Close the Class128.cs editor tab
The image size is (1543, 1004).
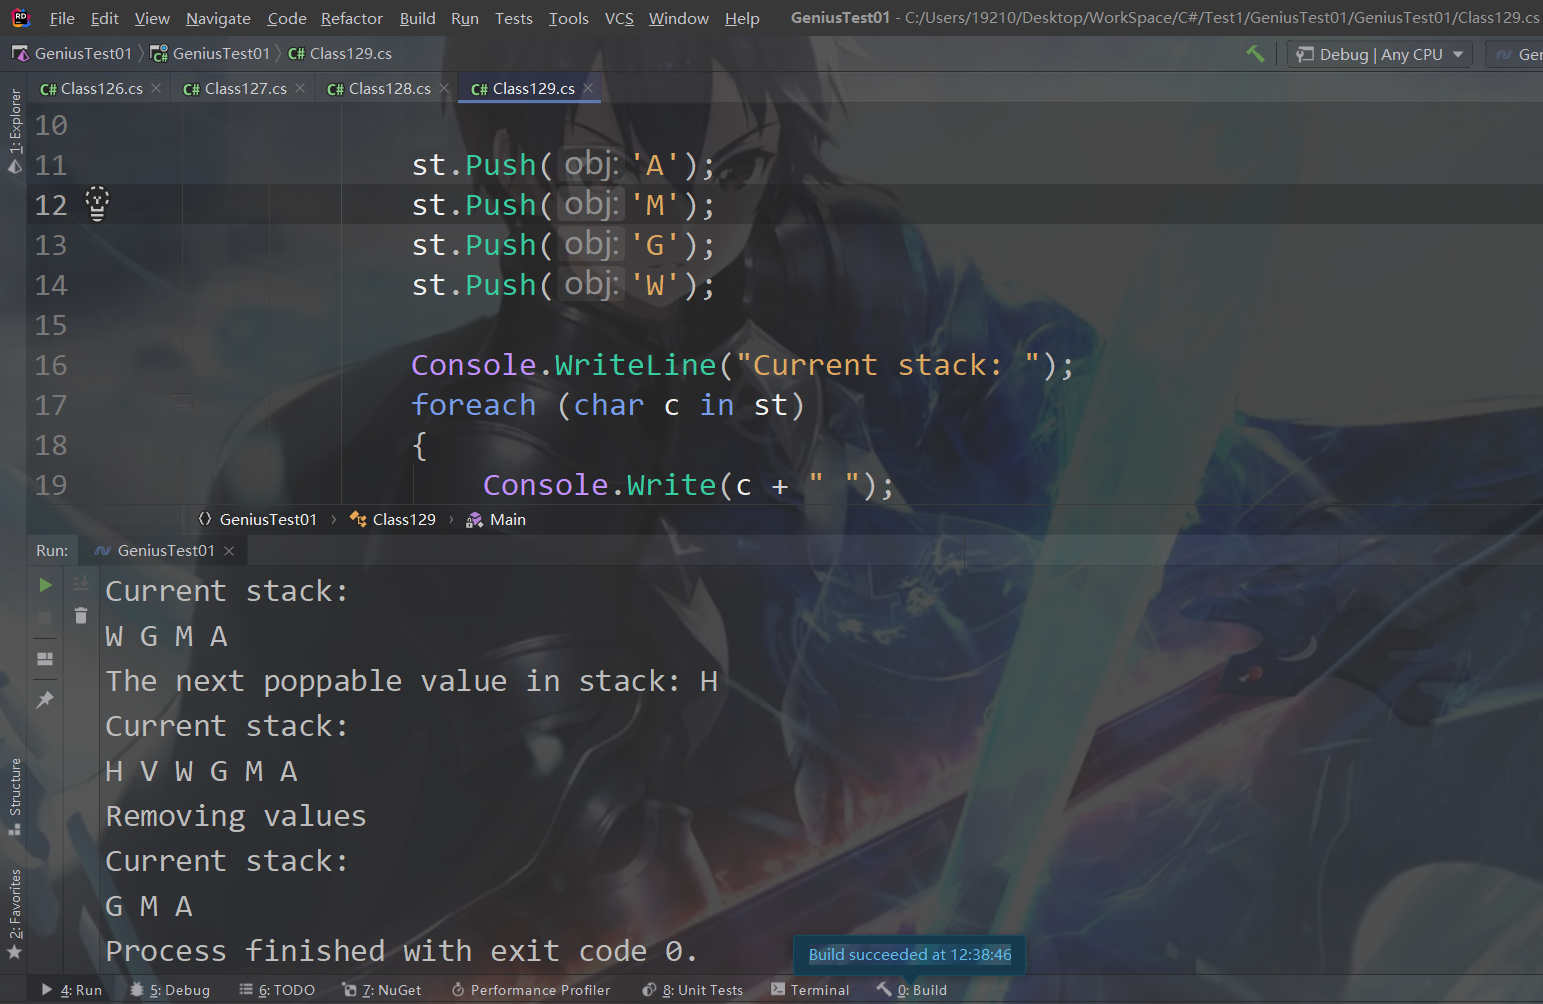[x=444, y=88]
